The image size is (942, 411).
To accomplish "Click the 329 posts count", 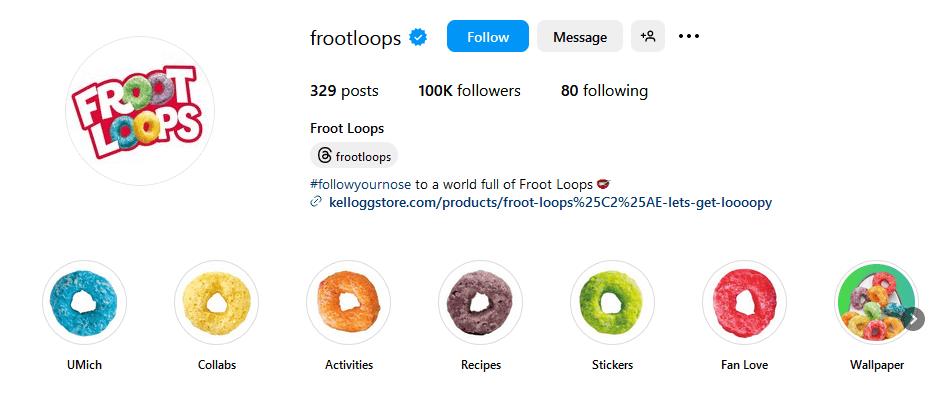I will pyautogui.click(x=344, y=91).
